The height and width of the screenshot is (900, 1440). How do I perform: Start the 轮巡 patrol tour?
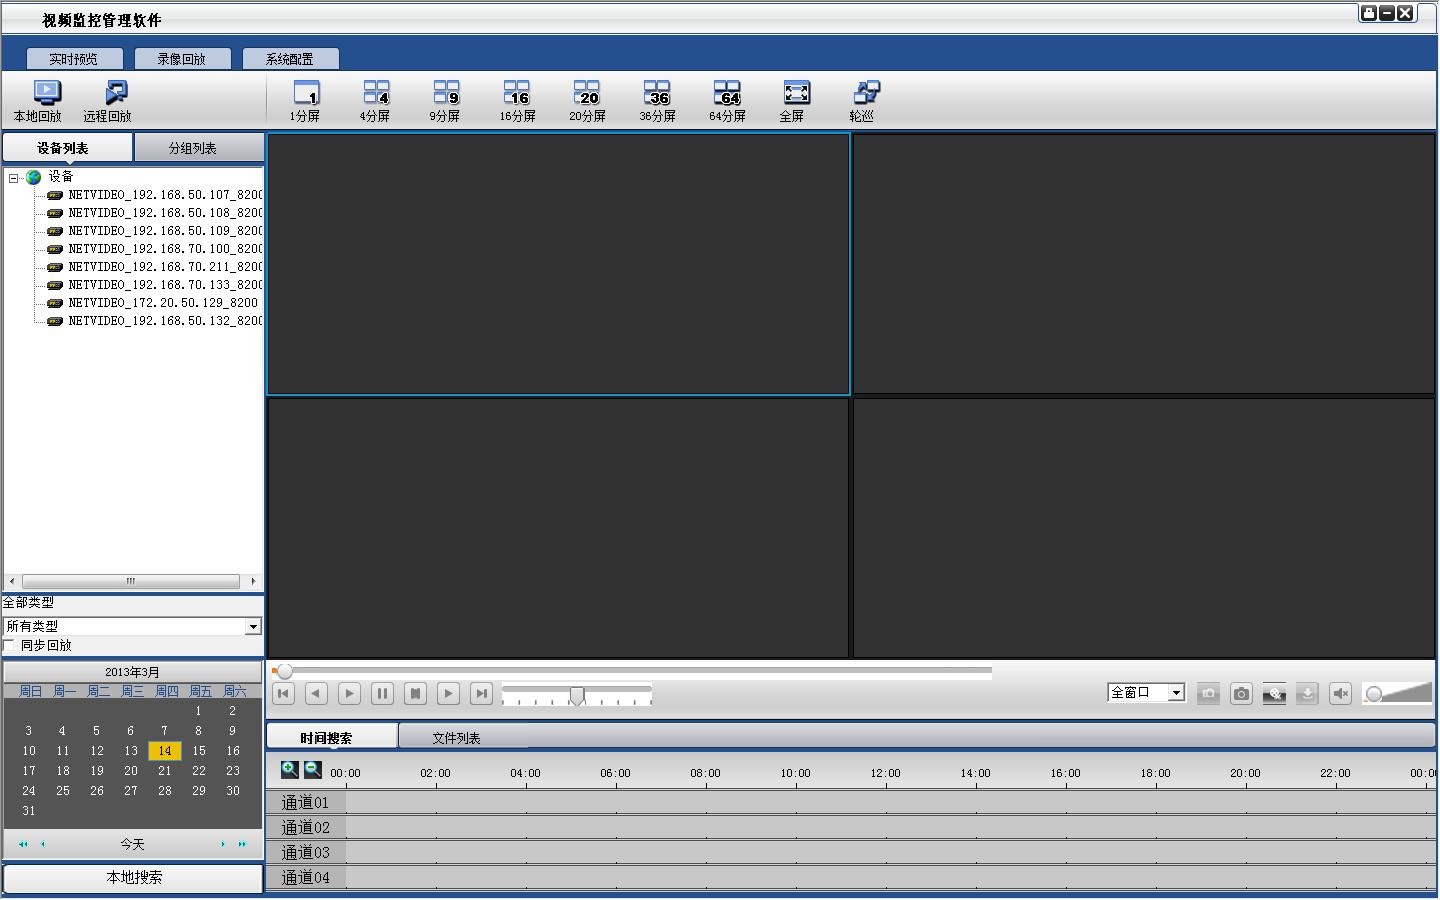[864, 101]
